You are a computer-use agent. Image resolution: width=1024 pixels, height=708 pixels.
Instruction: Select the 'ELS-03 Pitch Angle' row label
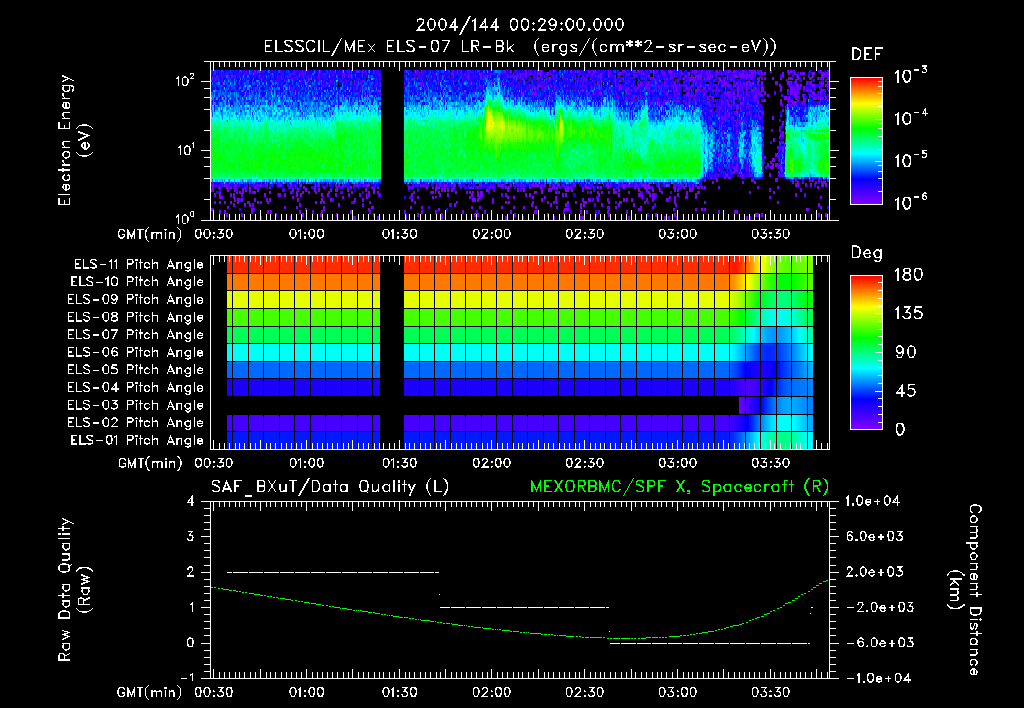click(x=136, y=405)
